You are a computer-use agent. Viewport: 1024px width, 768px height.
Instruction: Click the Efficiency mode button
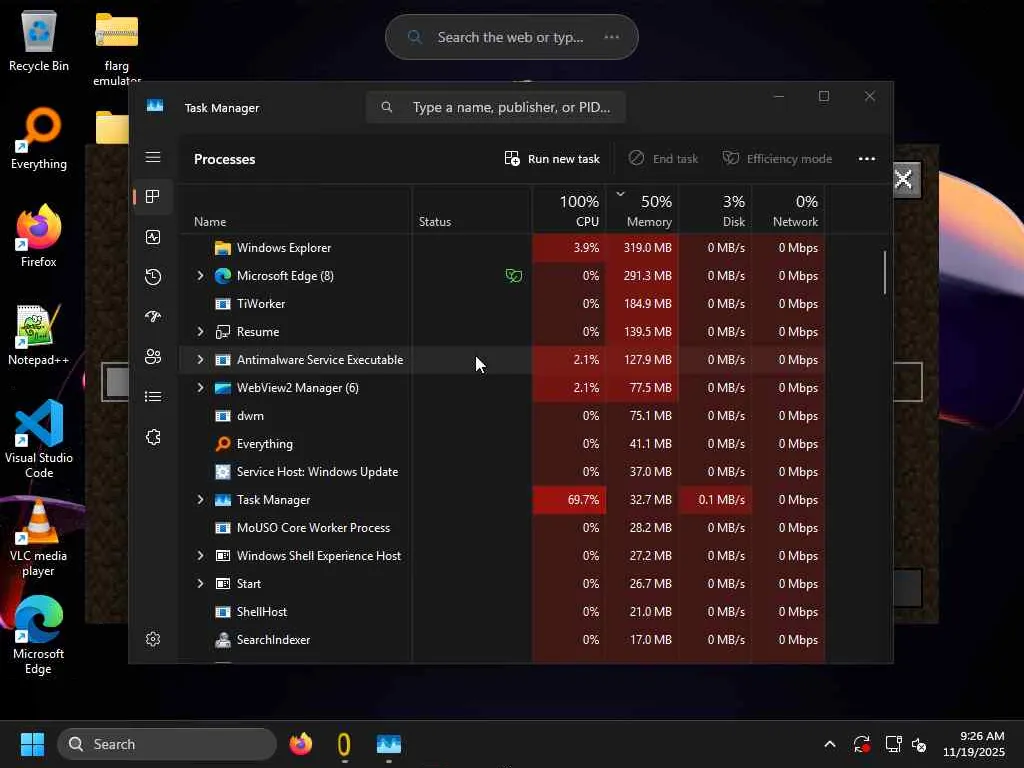(x=777, y=159)
